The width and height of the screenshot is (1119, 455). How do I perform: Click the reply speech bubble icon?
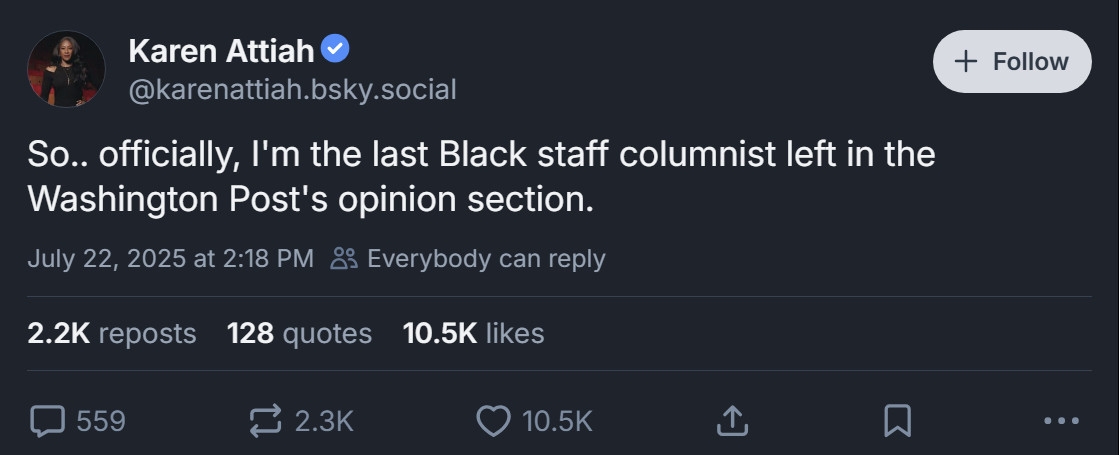tap(47, 421)
